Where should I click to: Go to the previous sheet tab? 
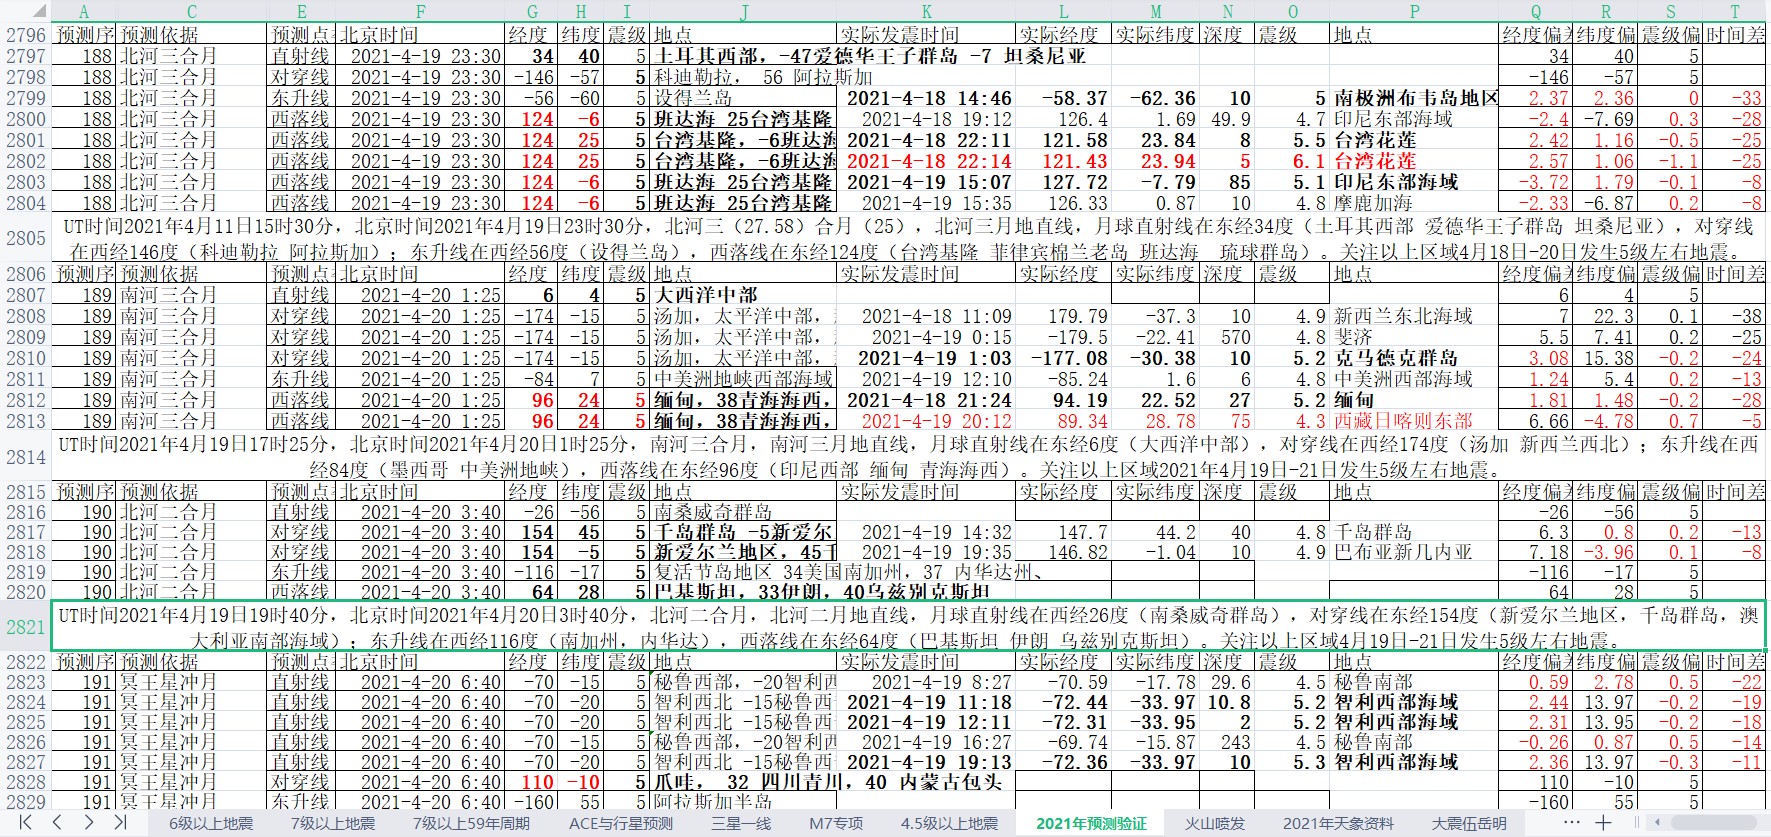click(57, 822)
